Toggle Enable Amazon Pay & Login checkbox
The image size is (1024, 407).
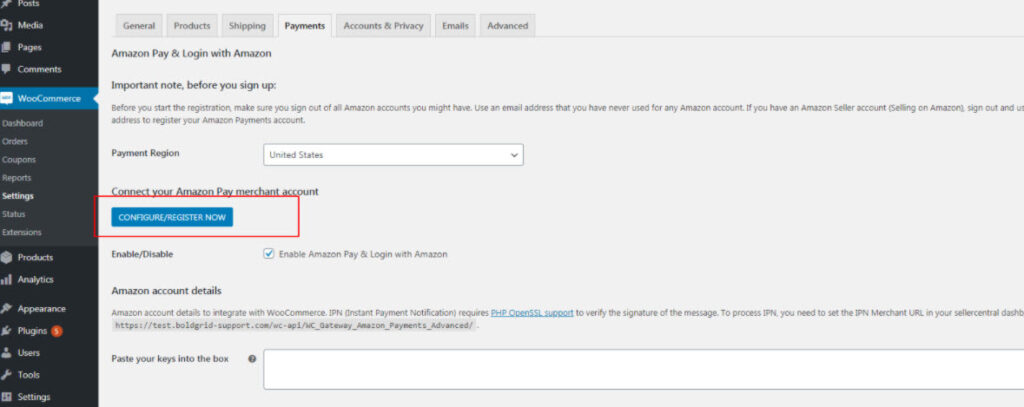[269, 254]
